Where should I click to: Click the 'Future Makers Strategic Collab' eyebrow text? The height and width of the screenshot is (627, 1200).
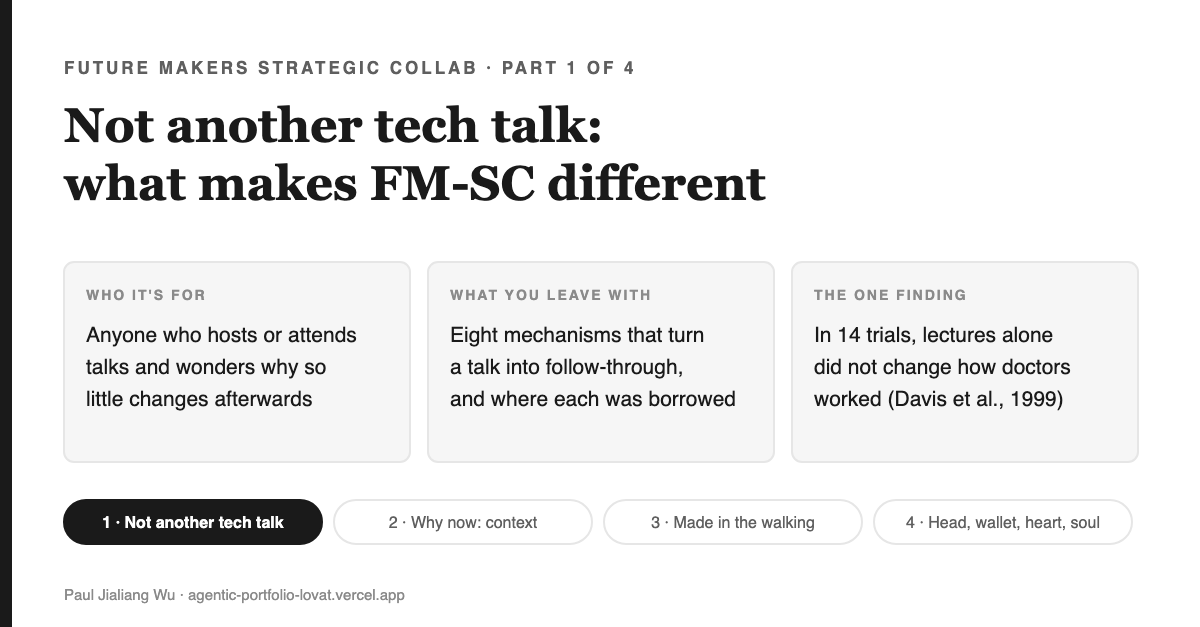coord(270,68)
